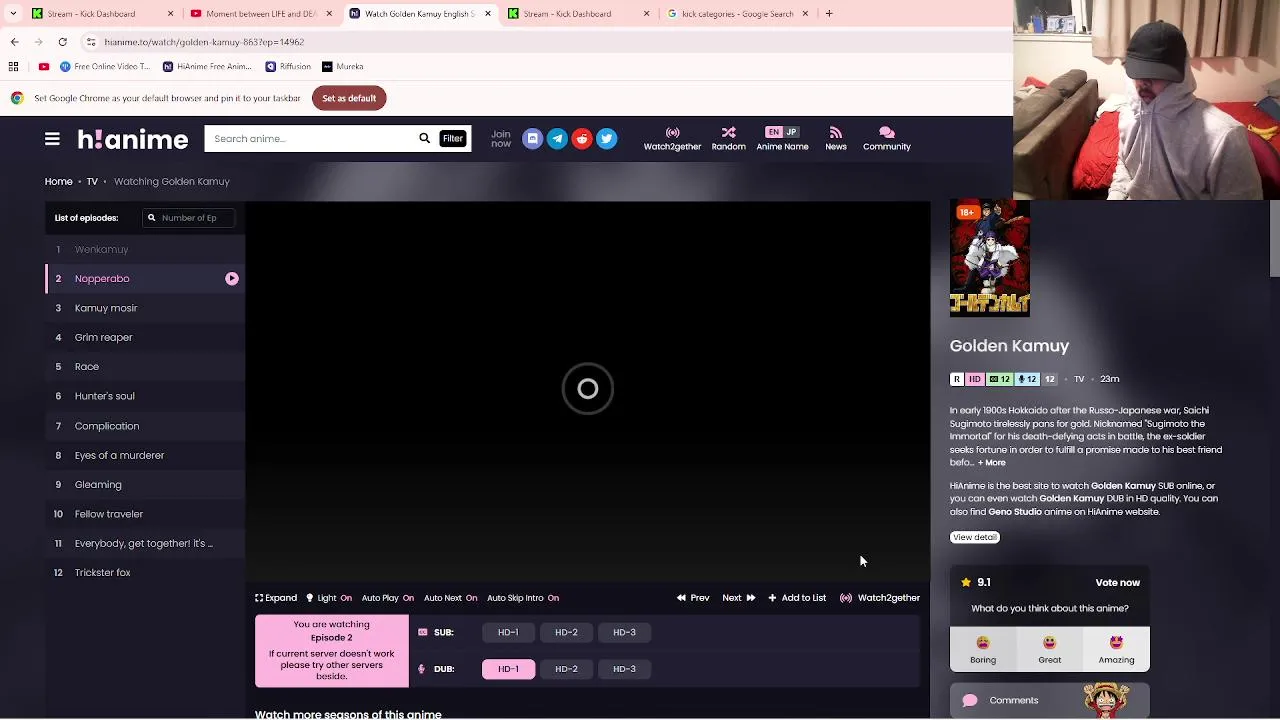Viewport: 1280px width, 720px height.
Task: Go to Next episode
Action: [x=739, y=598]
